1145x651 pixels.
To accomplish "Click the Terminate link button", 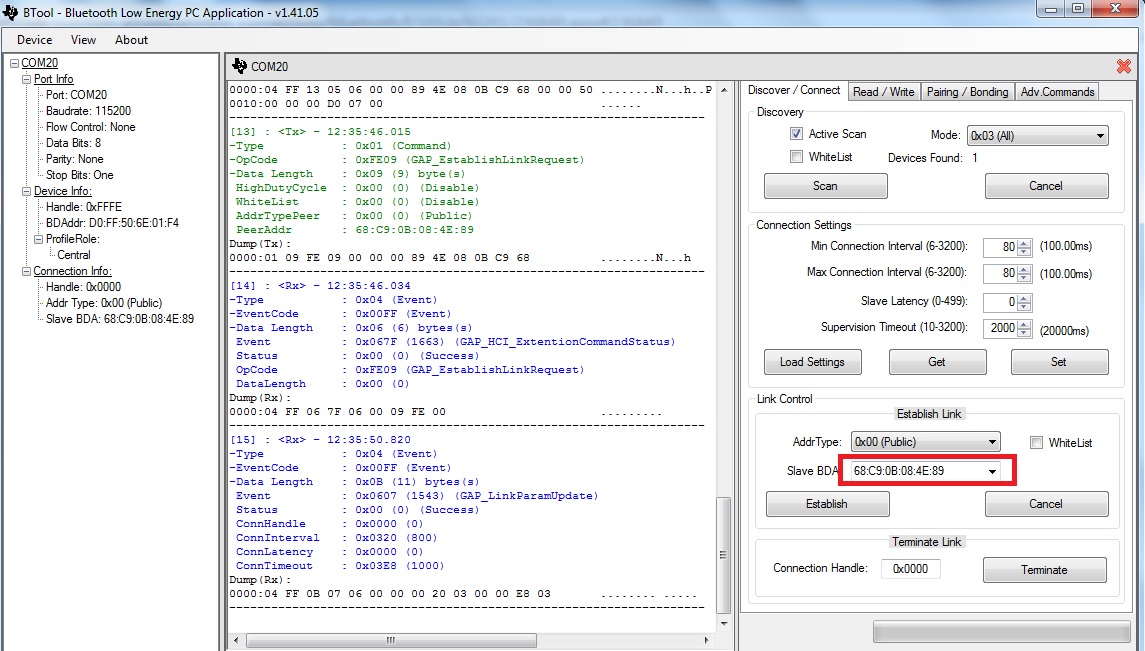I will click(1044, 570).
